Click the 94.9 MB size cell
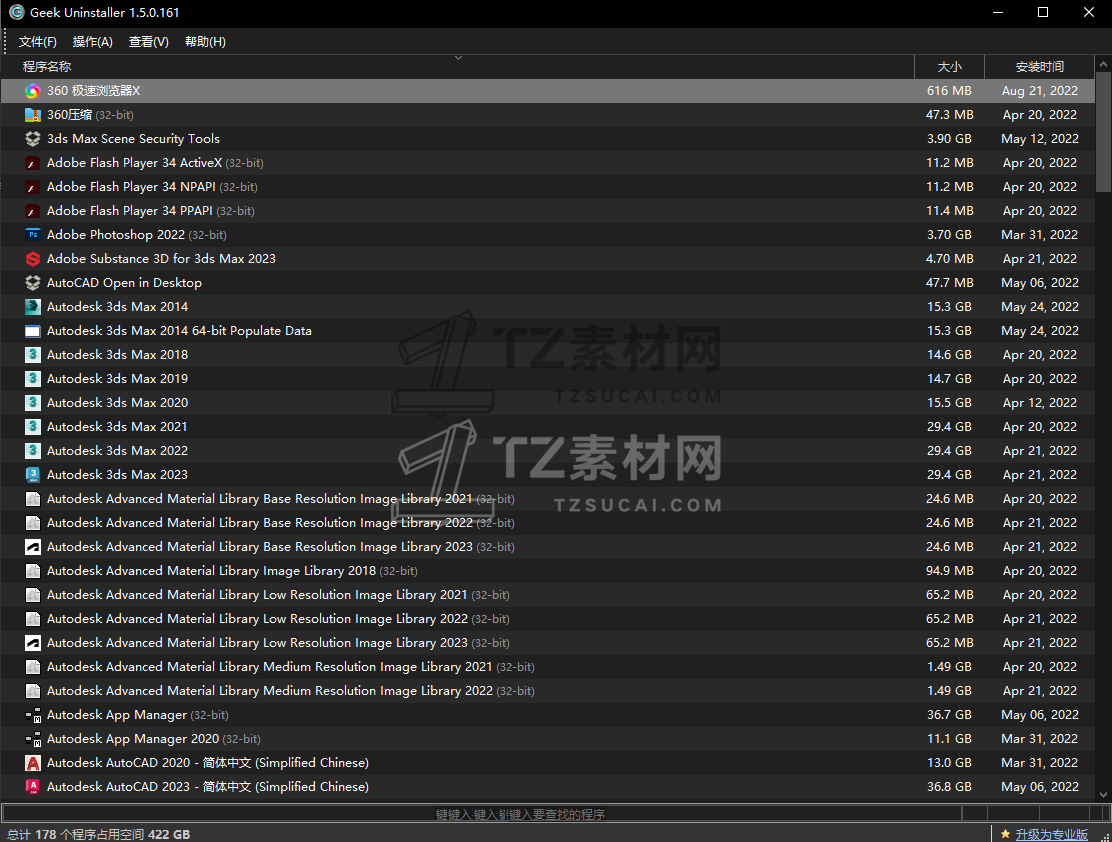This screenshot has height=842, width=1112. coord(949,571)
